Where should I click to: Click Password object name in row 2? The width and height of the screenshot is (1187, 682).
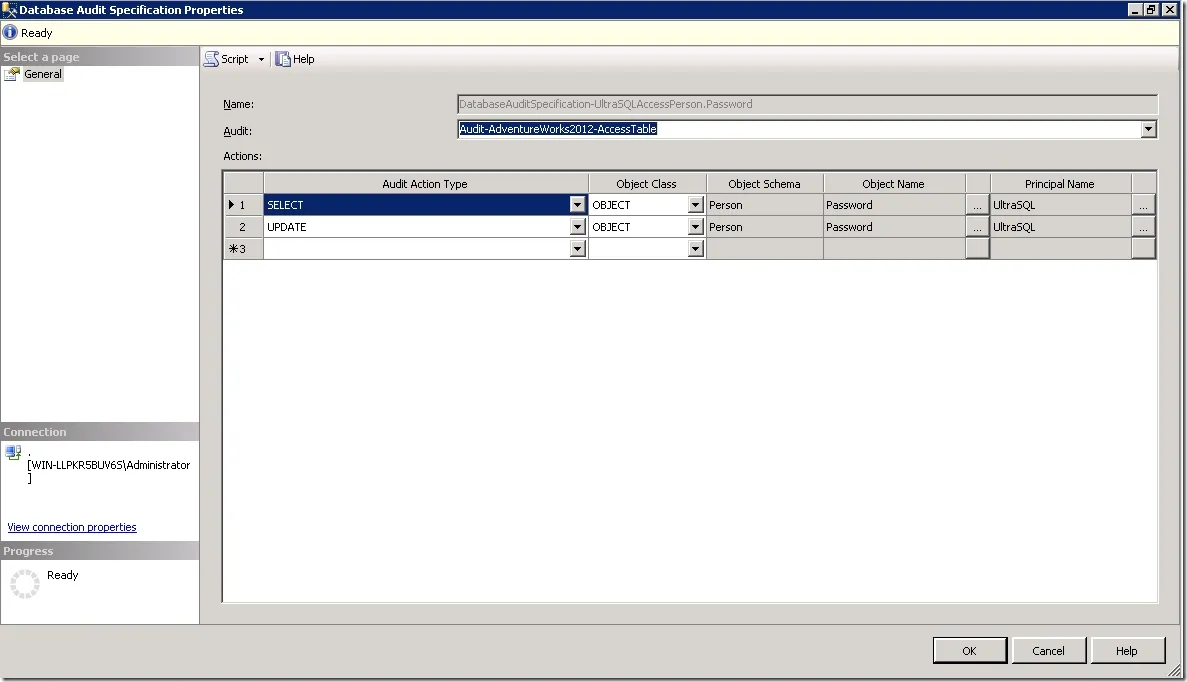[894, 227]
